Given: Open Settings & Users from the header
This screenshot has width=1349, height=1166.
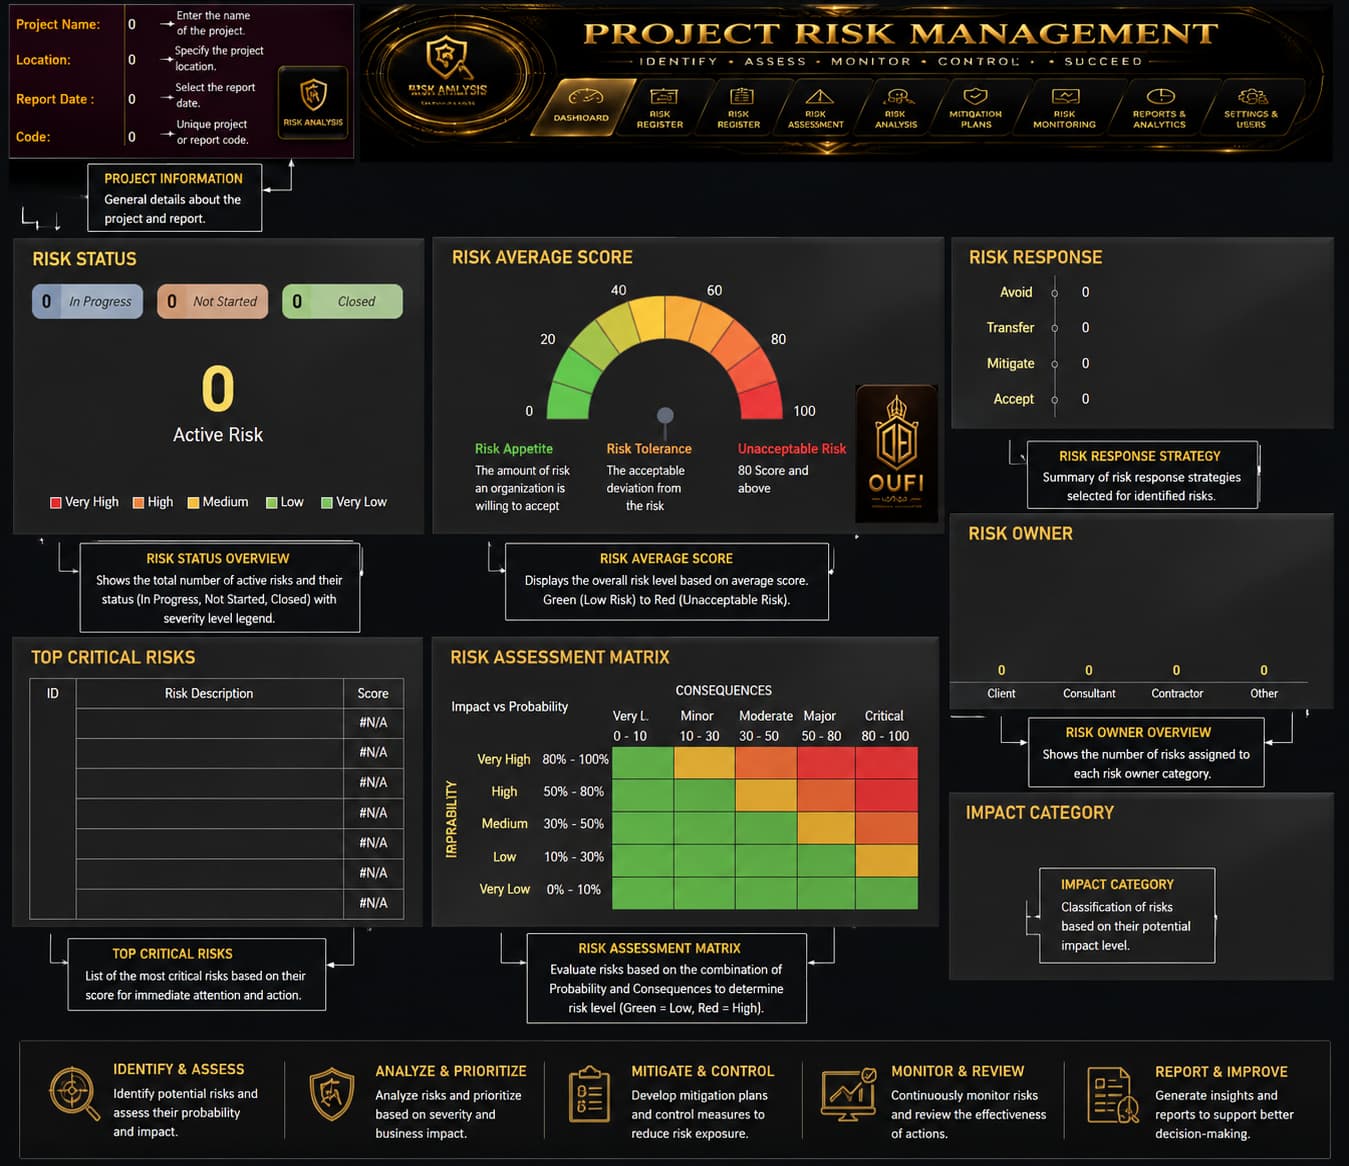Looking at the screenshot, I should [1251, 107].
